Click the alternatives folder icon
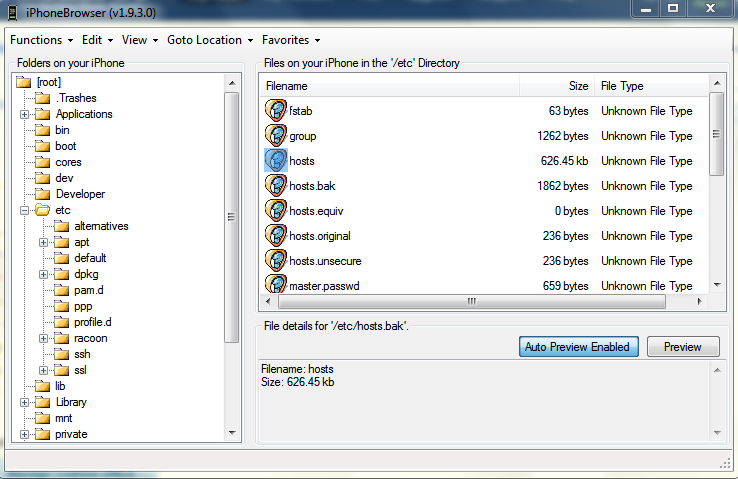Screen dimensions: 738x479 pyautogui.click(x=62, y=226)
